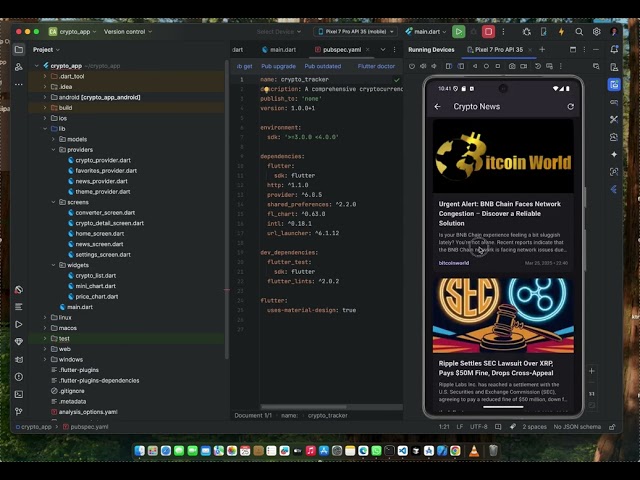Open the device selector Pixel 7 Pro dropdown

(356, 31)
